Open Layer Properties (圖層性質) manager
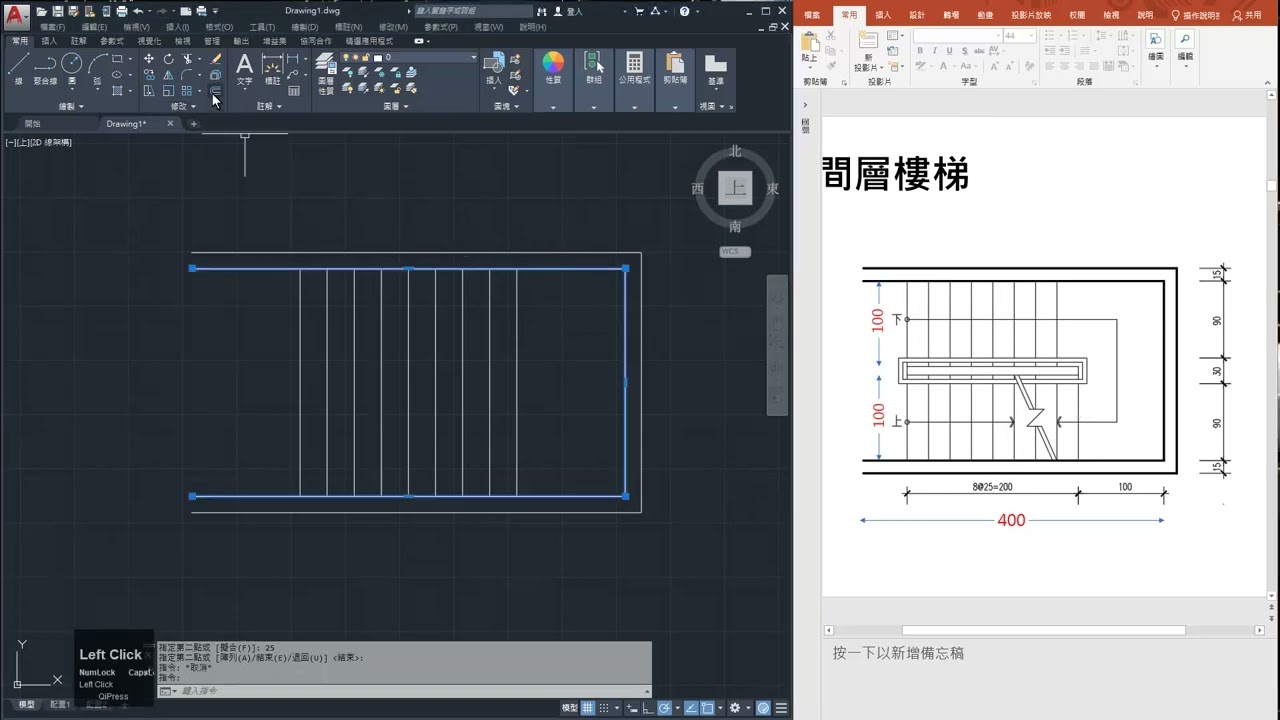This screenshot has height=720, width=1280. (326, 73)
